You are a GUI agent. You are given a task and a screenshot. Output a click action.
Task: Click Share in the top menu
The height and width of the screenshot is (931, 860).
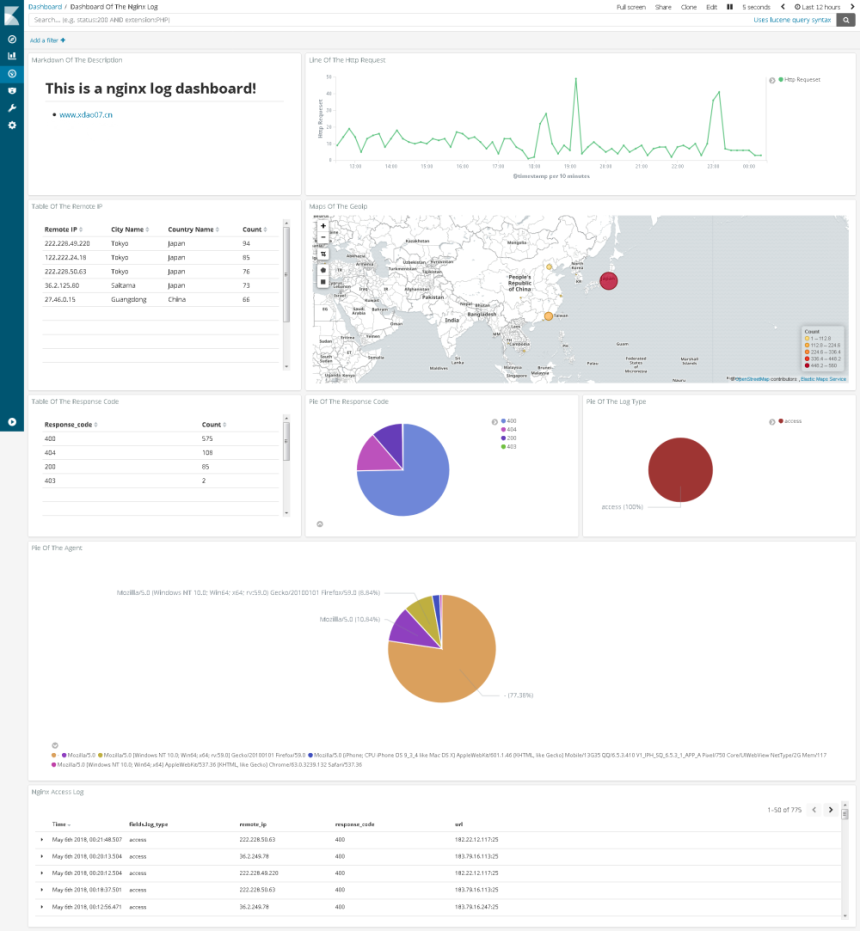[663, 7]
